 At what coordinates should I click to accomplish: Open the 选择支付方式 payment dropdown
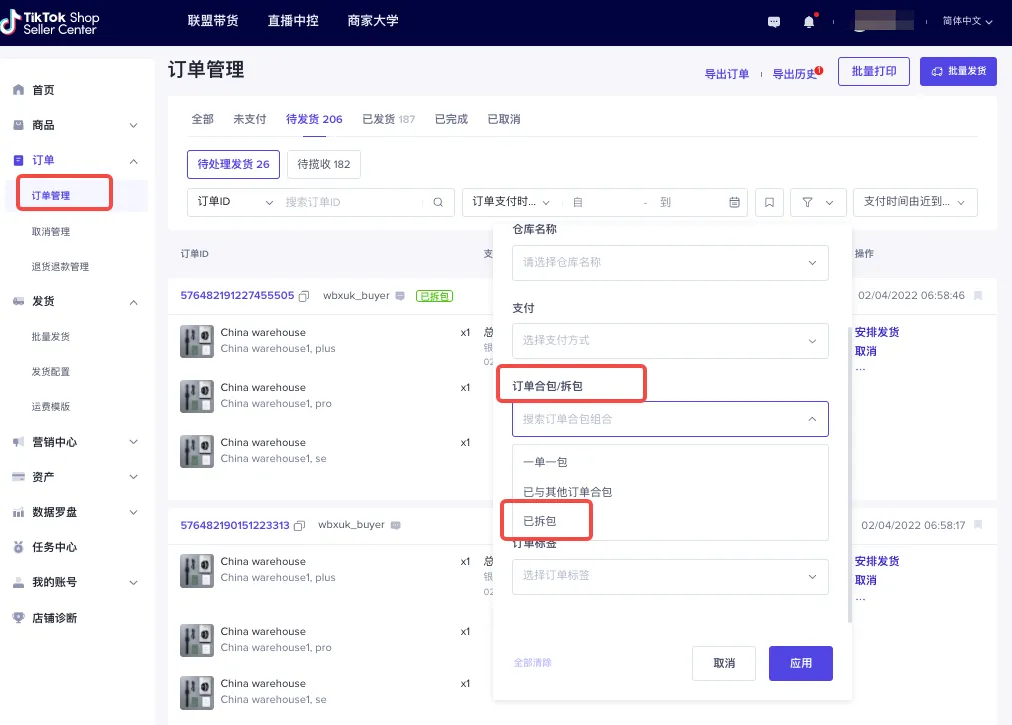pyautogui.click(x=670, y=341)
